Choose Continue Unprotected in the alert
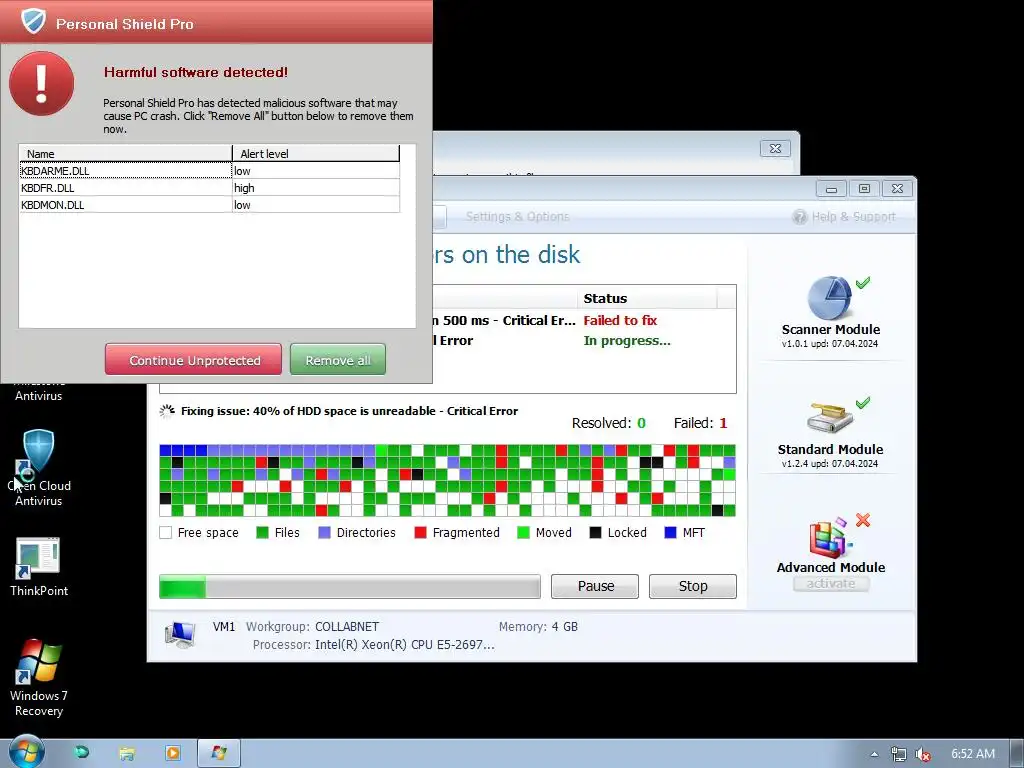Image resolution: width=1024 pixels, height=768 pixels. click(193, 360)
